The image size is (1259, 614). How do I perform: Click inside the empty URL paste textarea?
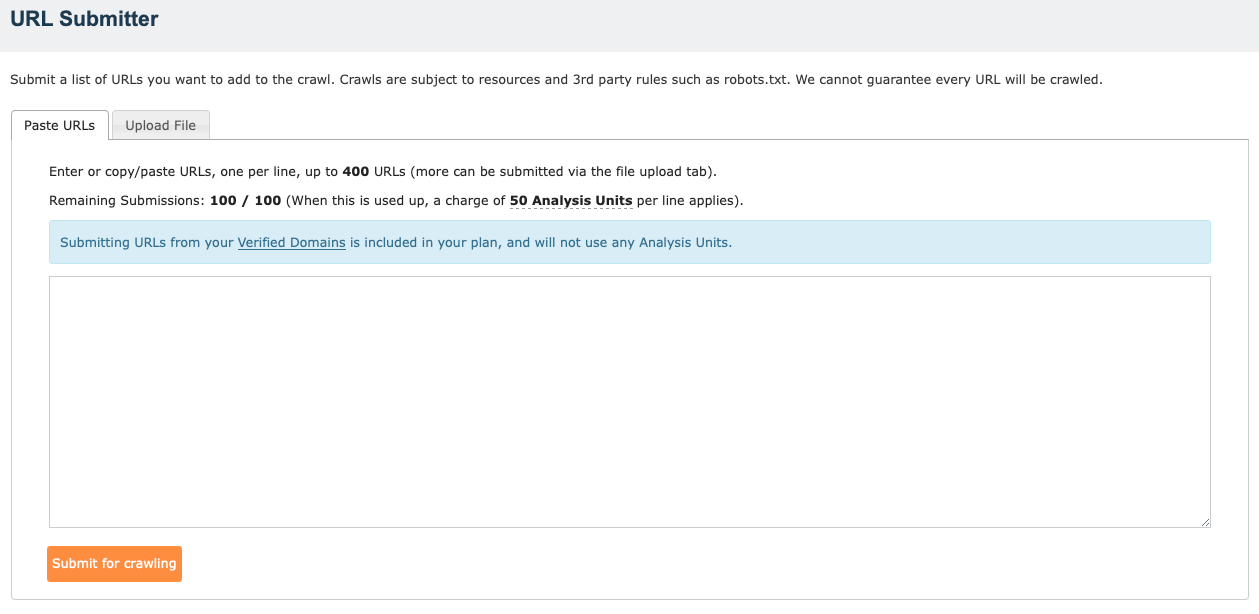point(628,400)
